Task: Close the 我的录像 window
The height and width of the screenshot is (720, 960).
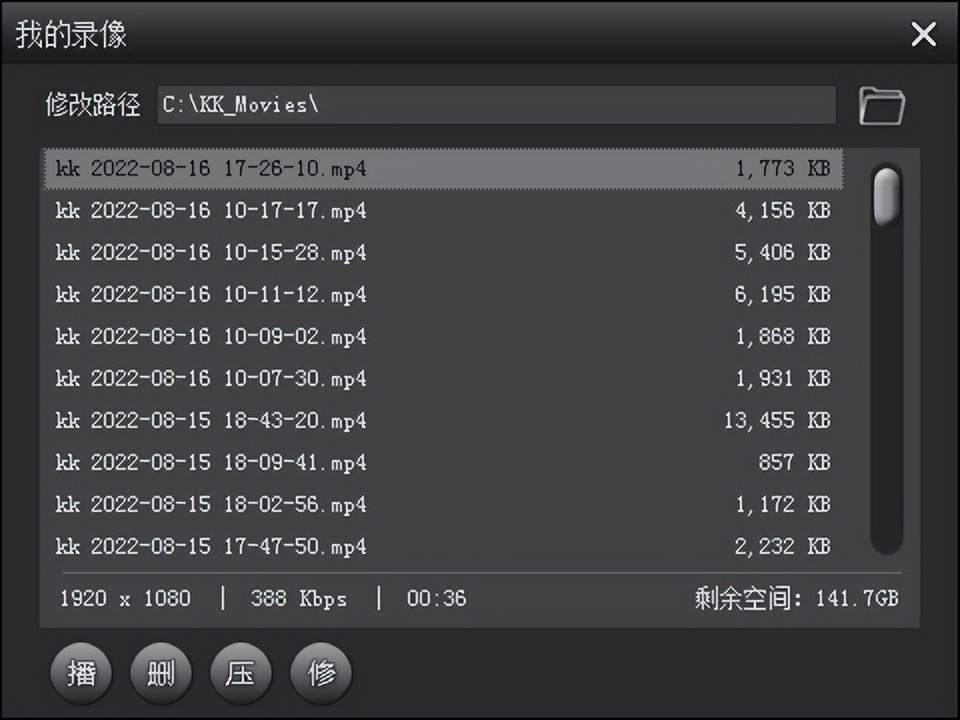Action: (923, 35)
